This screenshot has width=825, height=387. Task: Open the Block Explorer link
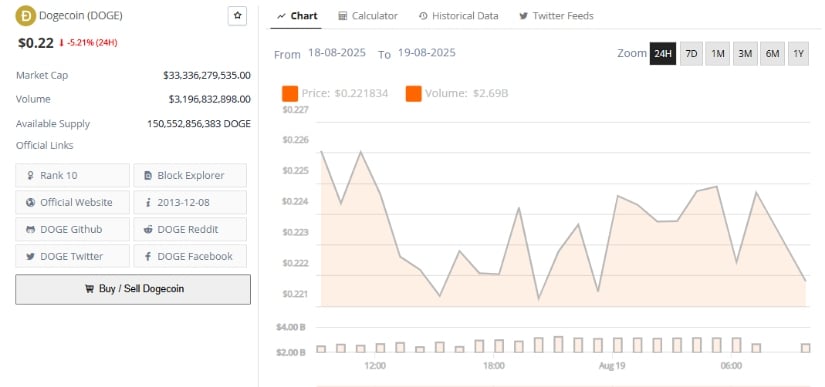point(190,175)
